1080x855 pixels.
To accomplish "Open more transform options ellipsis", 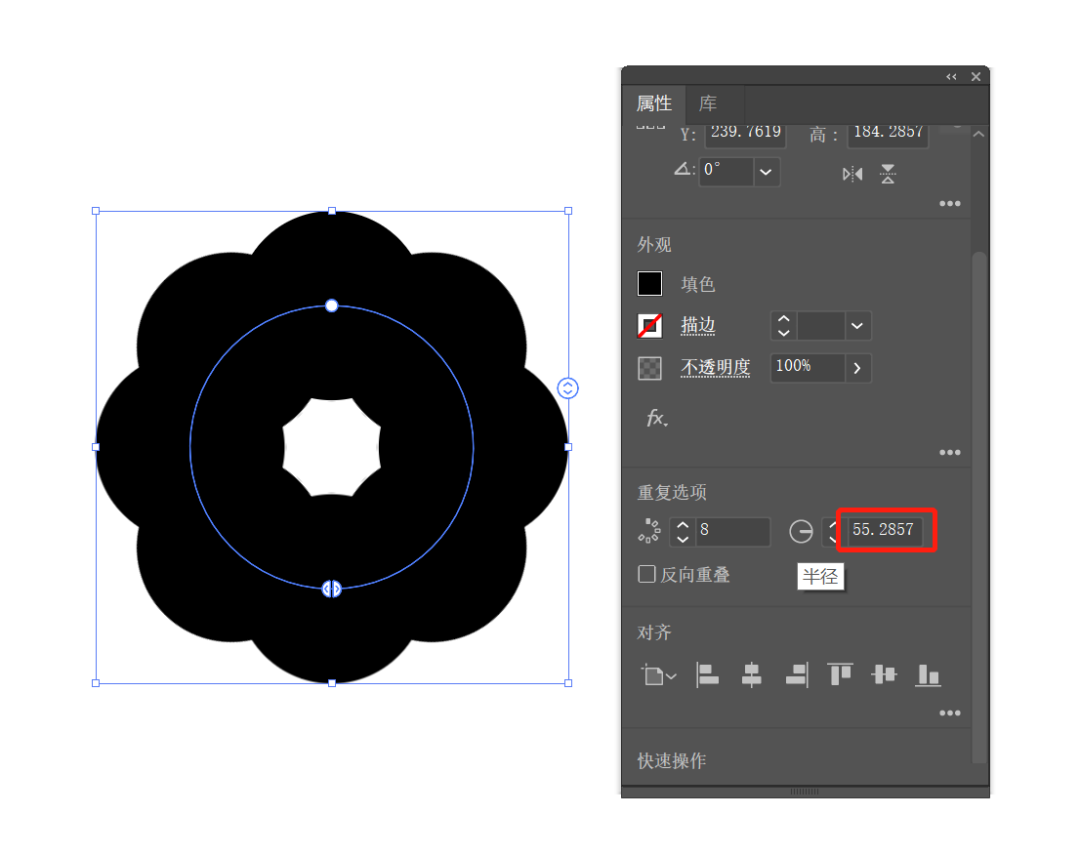I will pos(950,203).
